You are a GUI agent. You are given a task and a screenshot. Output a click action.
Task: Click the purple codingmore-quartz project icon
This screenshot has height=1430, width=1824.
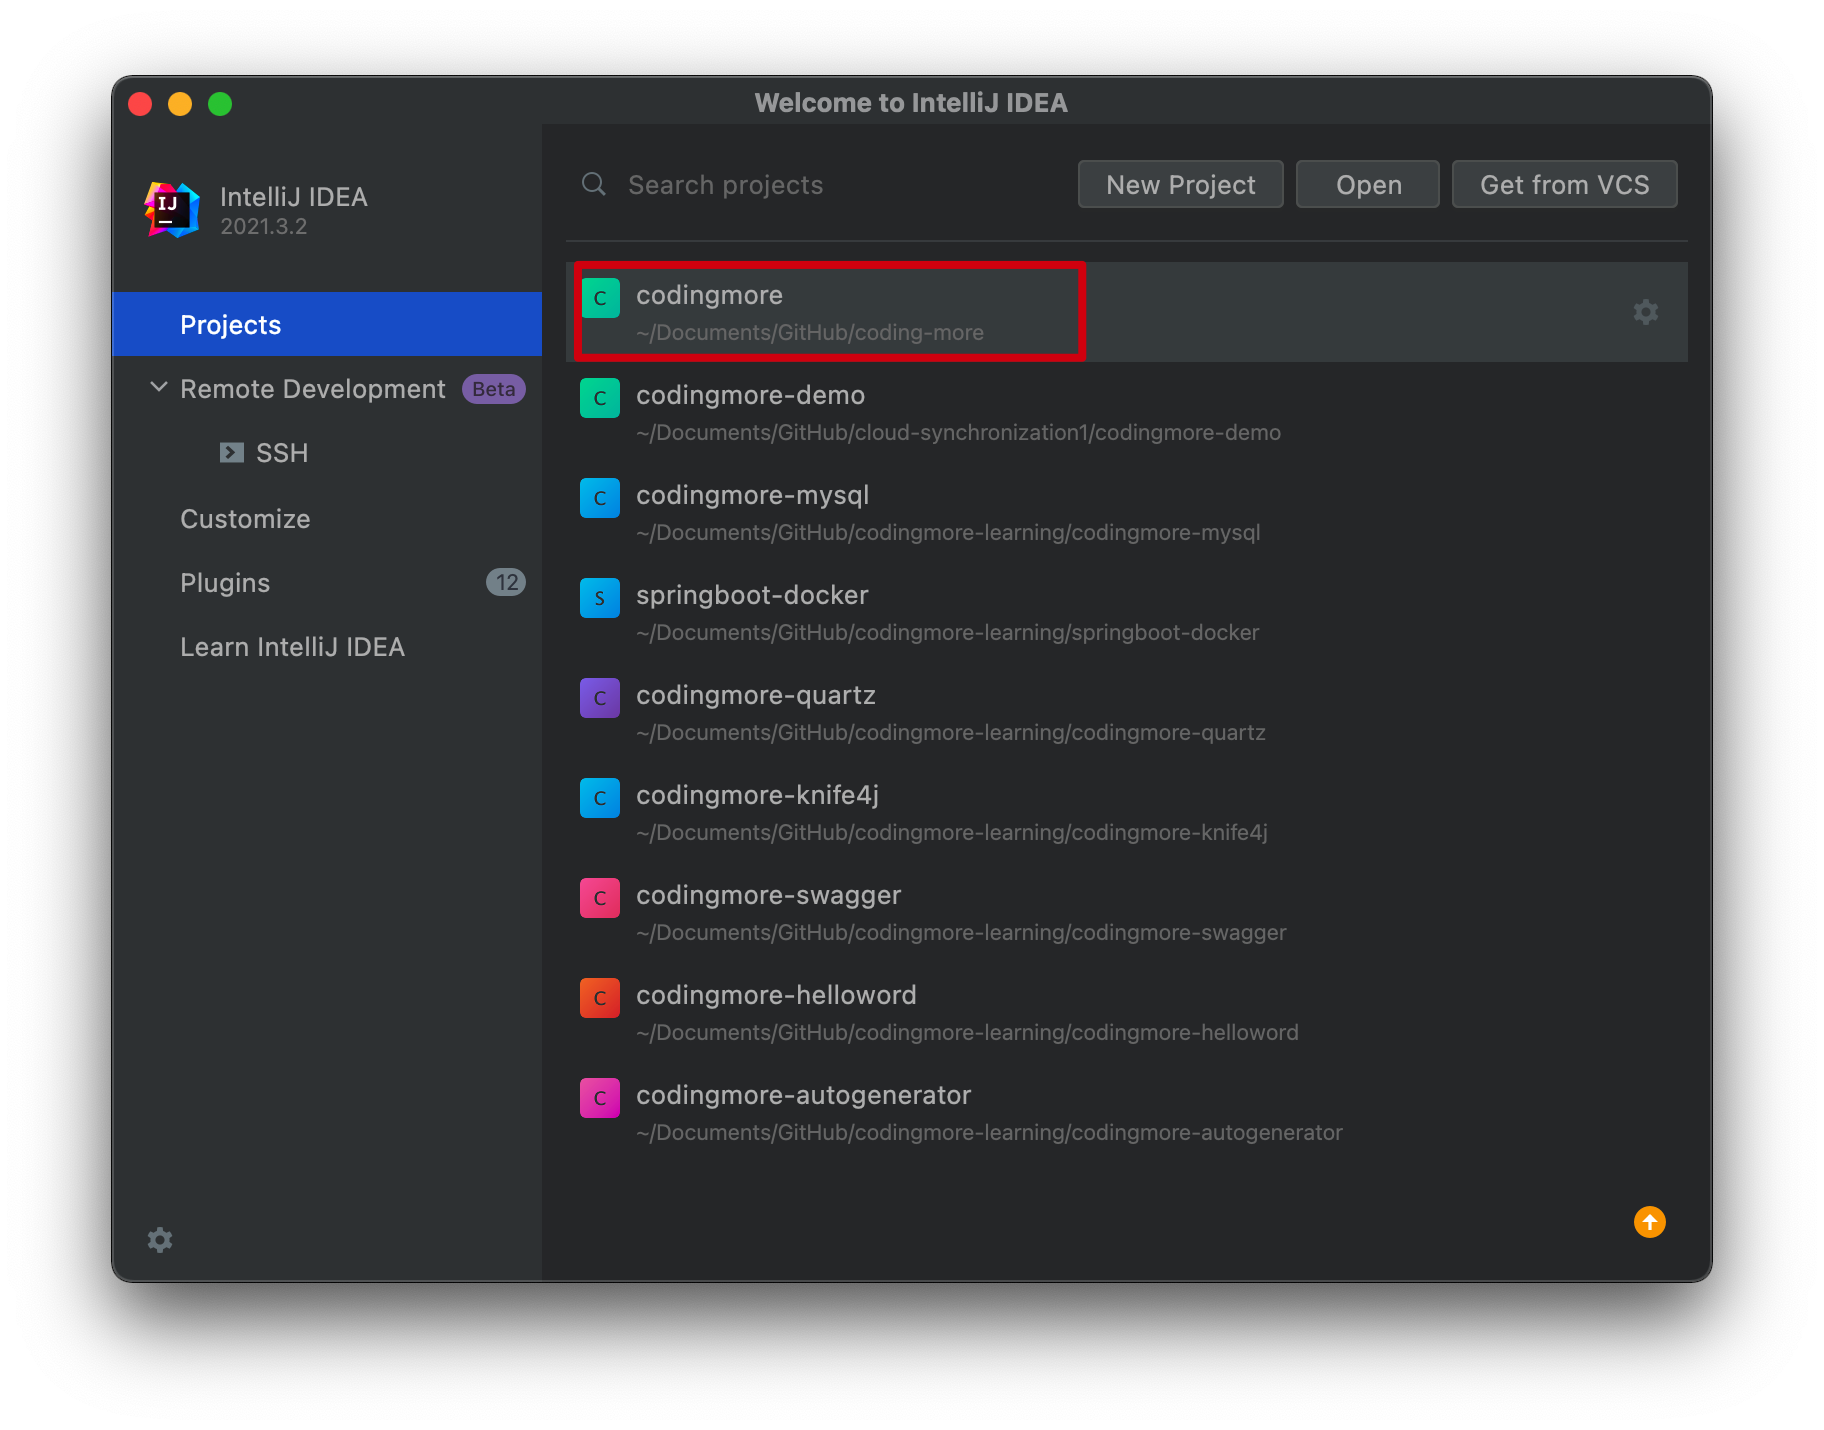600,698
